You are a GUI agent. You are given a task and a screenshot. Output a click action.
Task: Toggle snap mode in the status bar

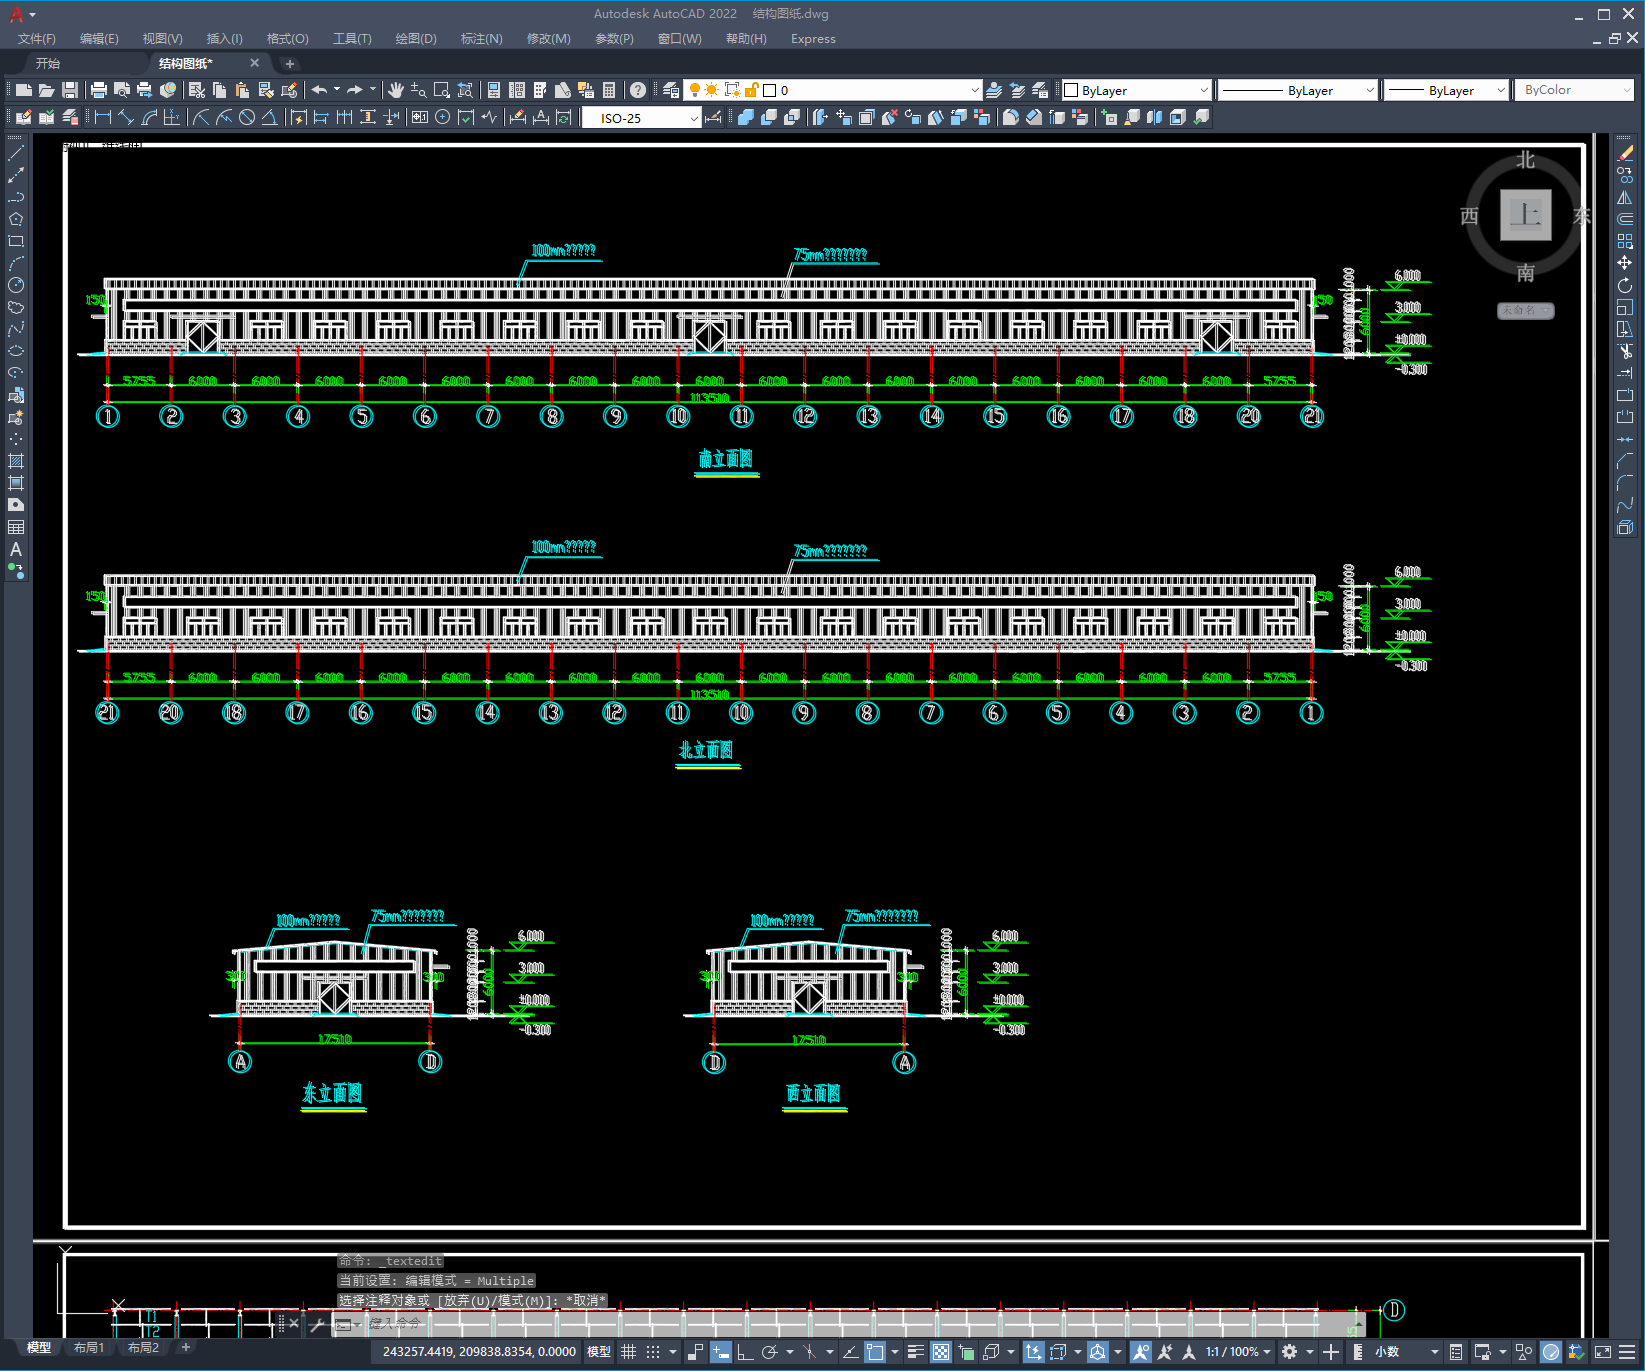[653, 1352]
